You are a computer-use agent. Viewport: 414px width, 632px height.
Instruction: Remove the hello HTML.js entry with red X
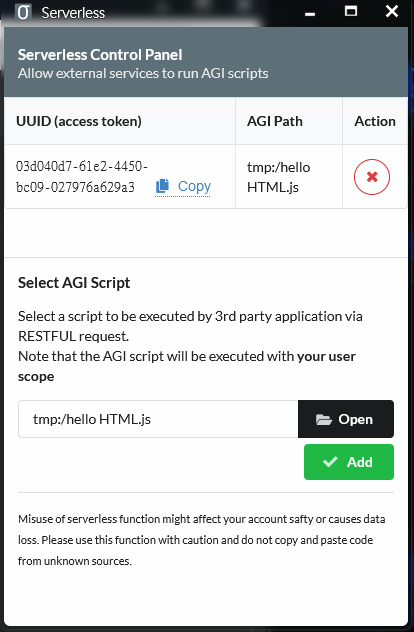click(372, 177)
